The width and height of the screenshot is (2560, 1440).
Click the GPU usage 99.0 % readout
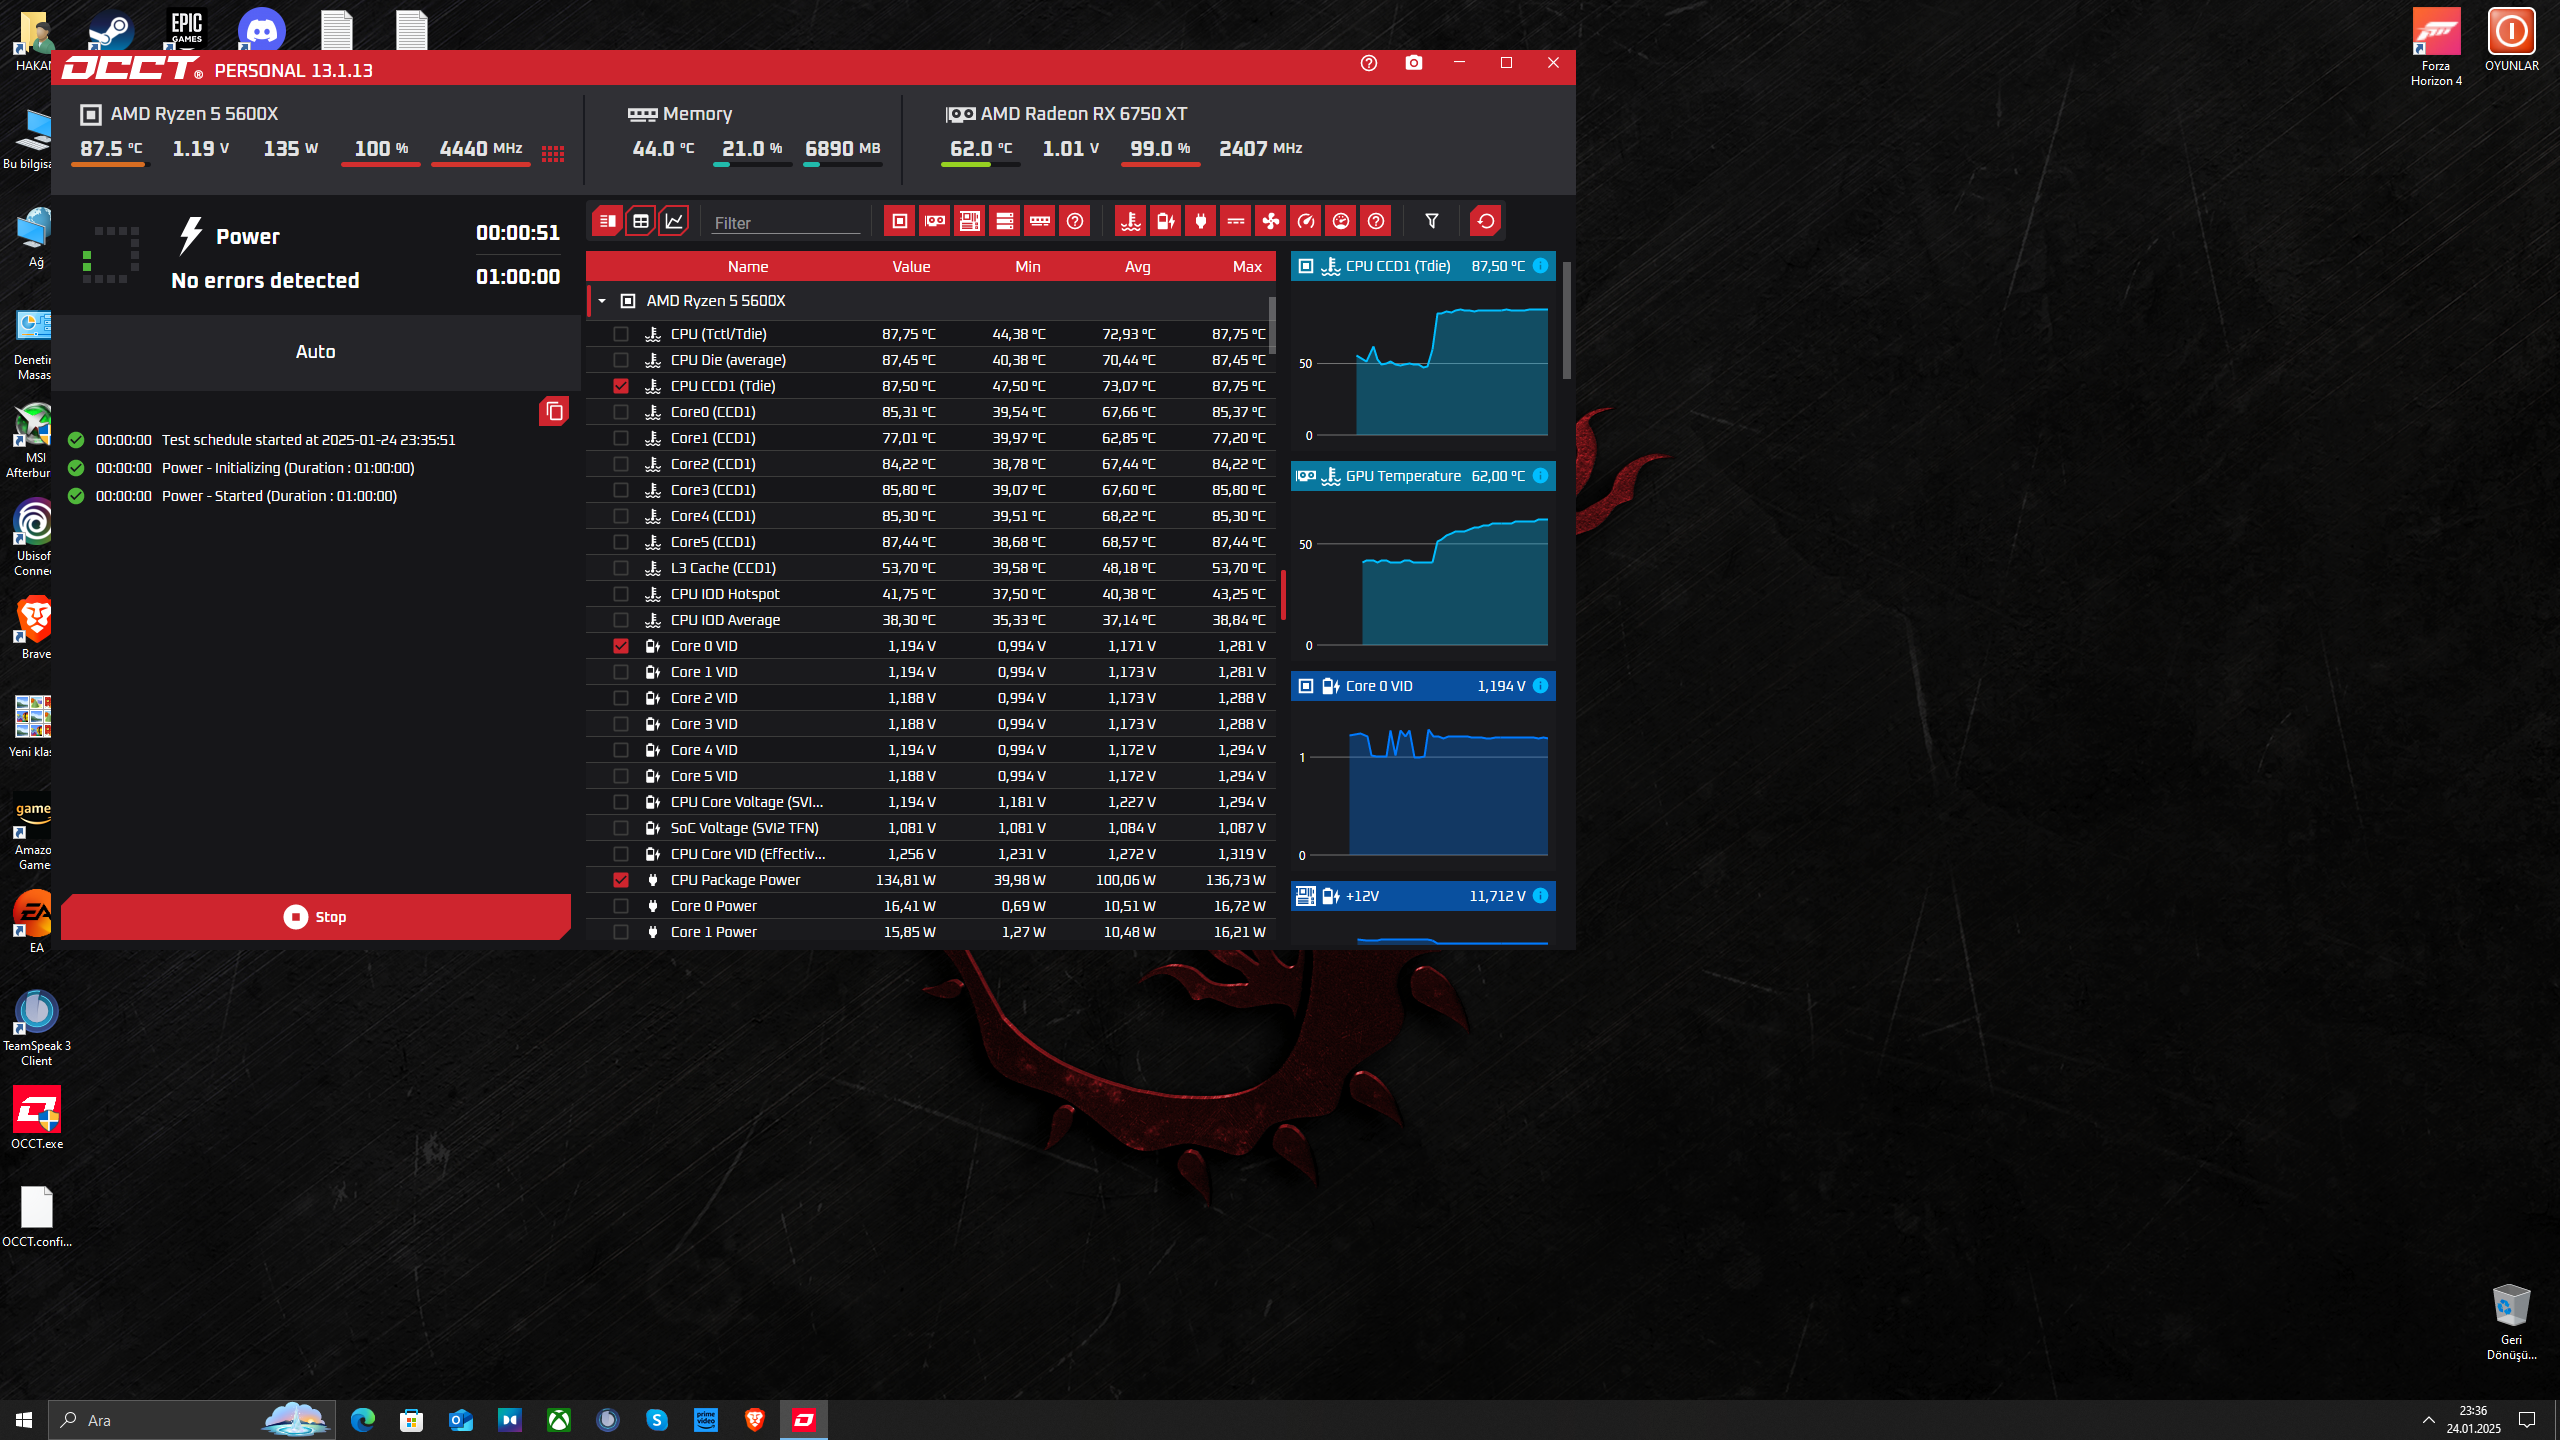click(x=1160, y=149)
